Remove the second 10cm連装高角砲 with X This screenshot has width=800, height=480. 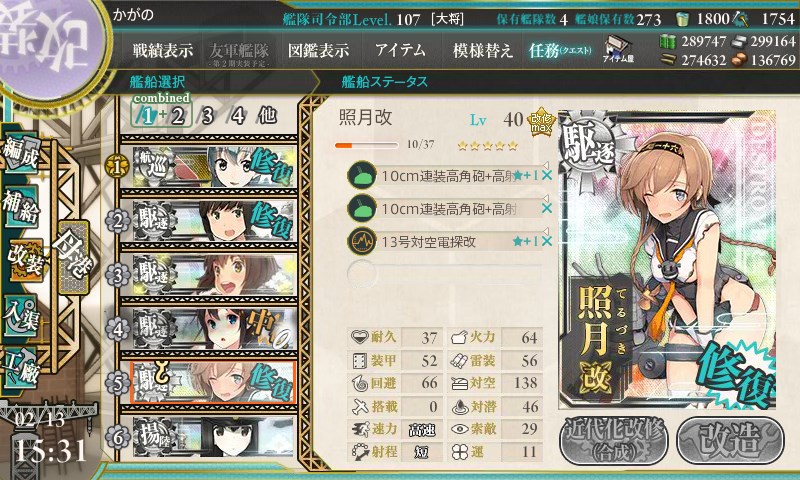pos(547,208)
